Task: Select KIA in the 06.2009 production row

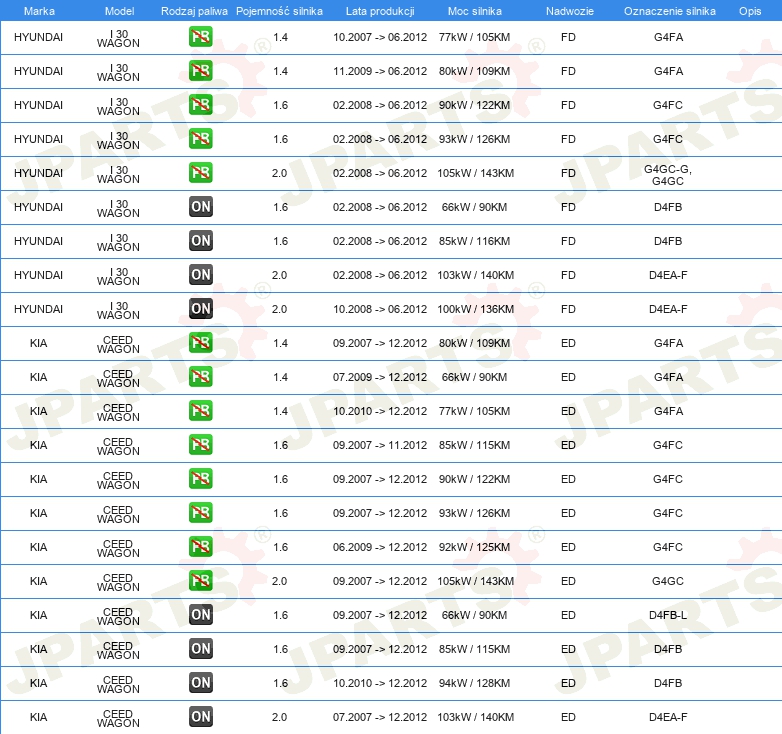Action: (x=38, y=547)
